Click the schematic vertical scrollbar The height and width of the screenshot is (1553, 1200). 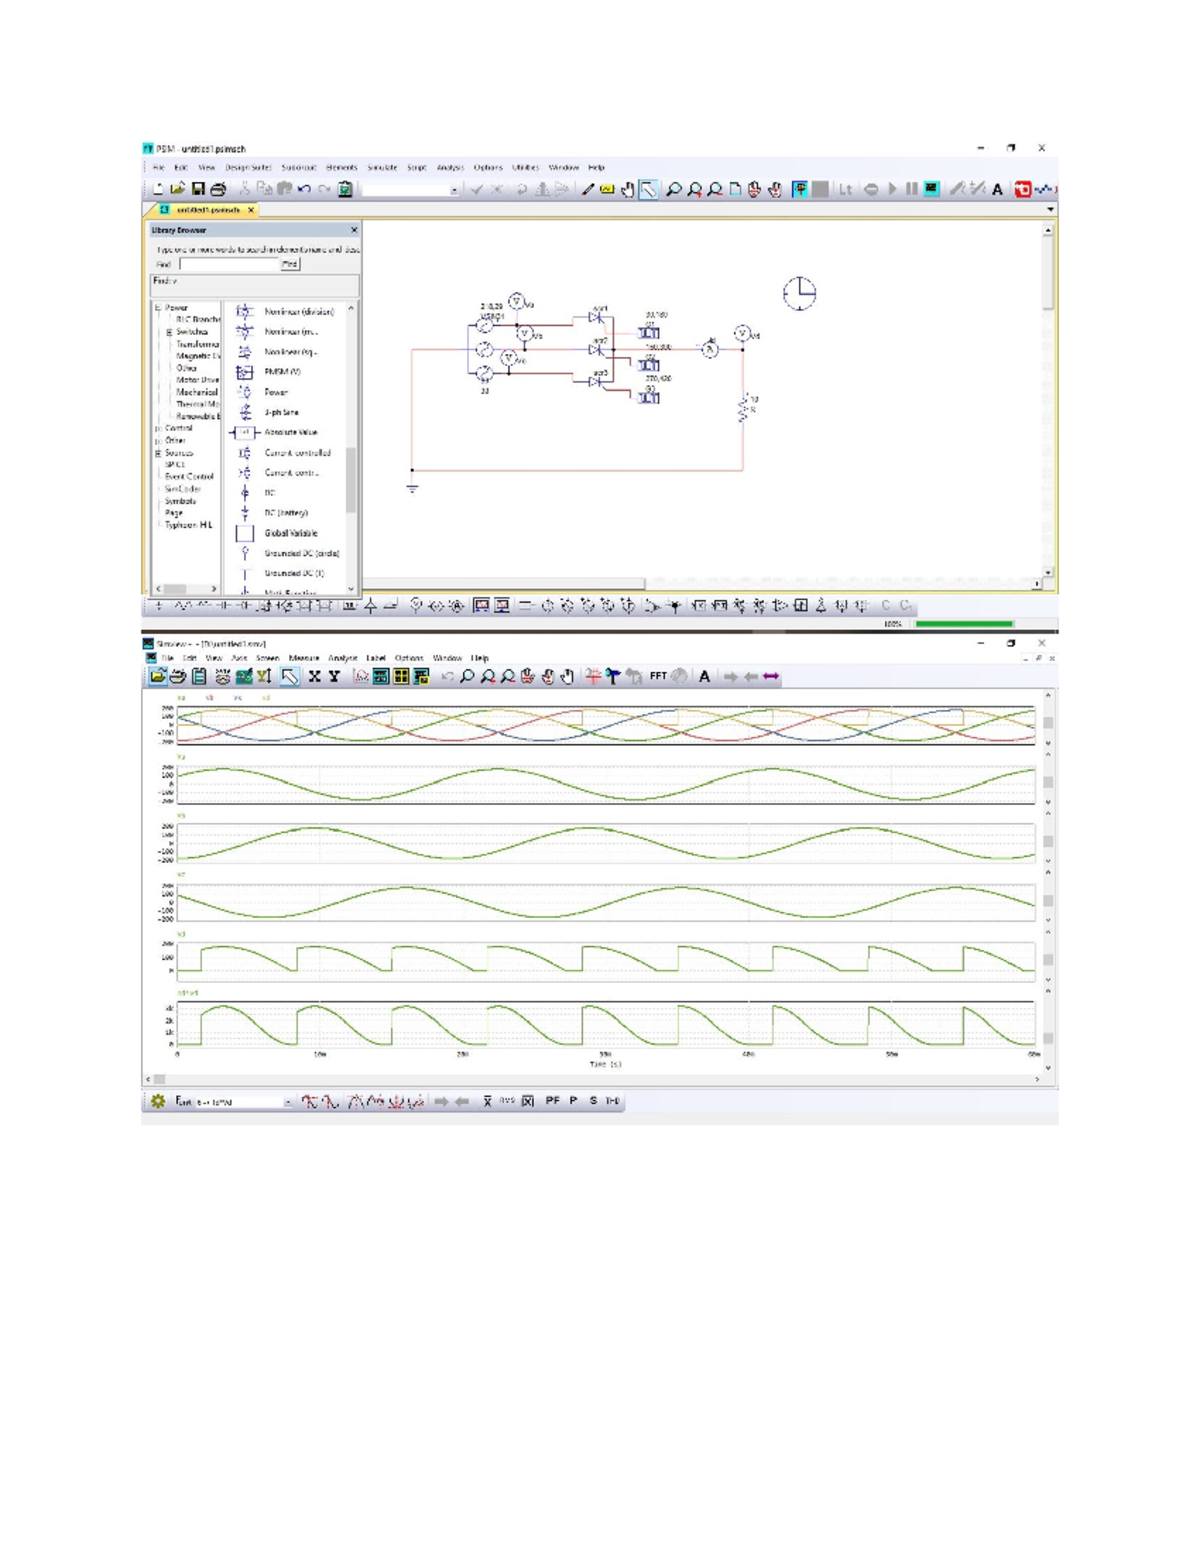pos(1048,400)
